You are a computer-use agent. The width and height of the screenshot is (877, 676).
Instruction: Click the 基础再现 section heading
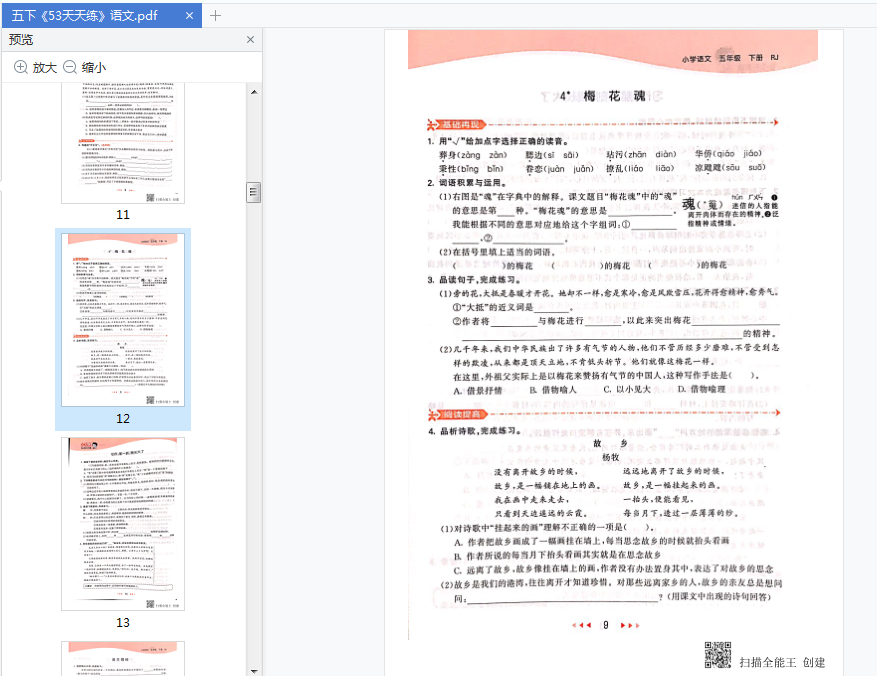point(460,124)
